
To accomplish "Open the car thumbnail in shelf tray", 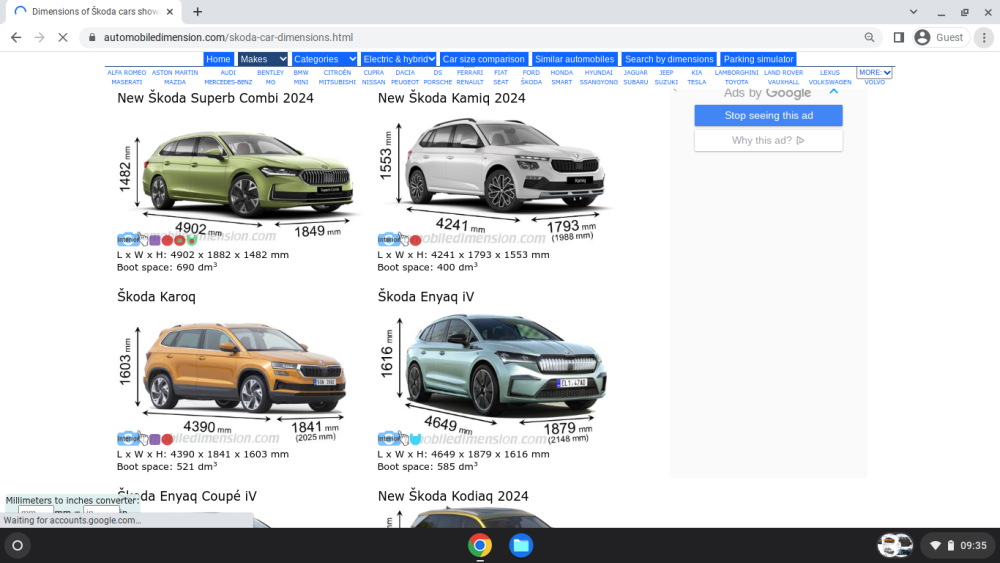I will click(895, 545).
